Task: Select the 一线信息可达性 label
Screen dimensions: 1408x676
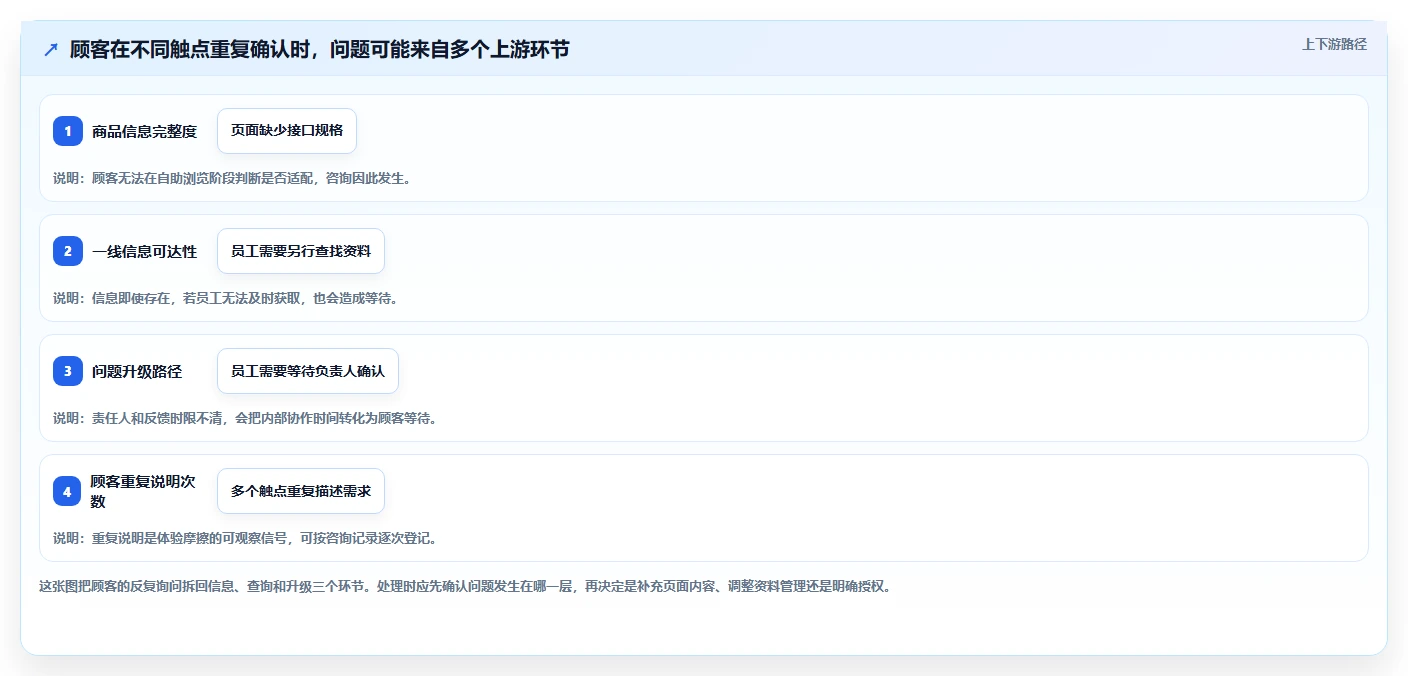Action: tap(145, 251)
